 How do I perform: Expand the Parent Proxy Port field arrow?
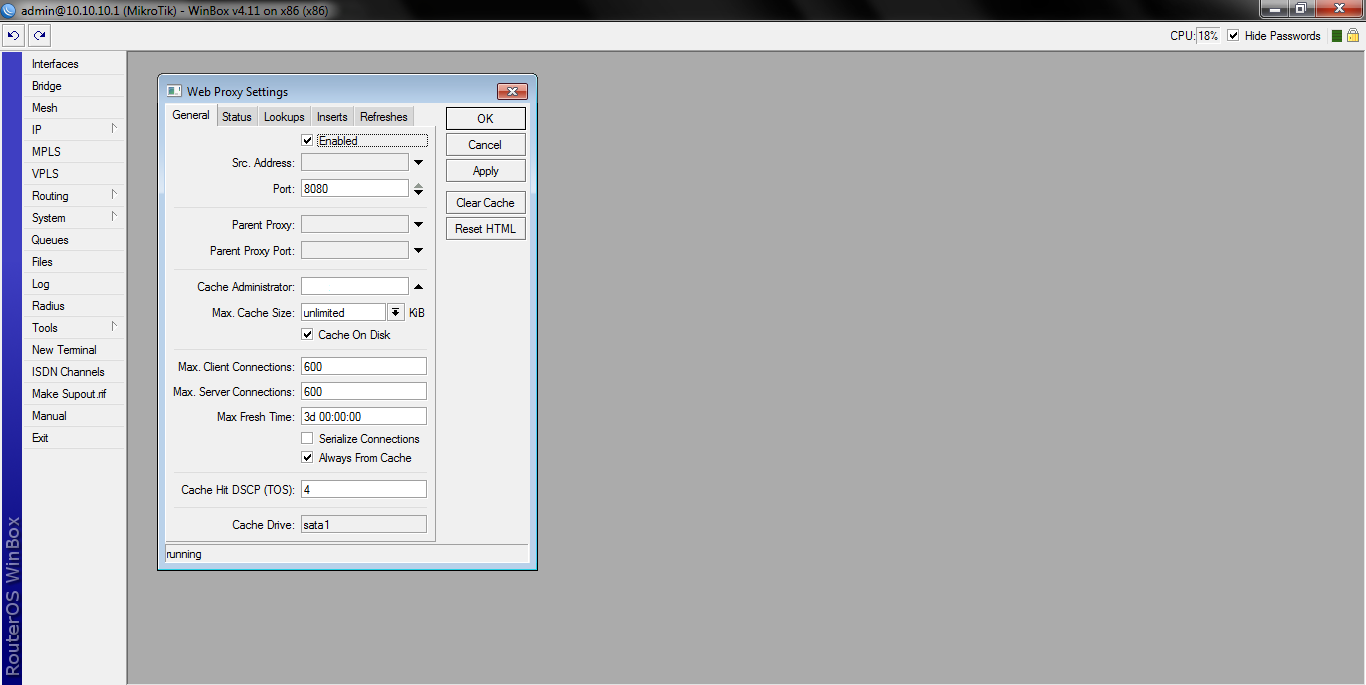pos(419,251)
